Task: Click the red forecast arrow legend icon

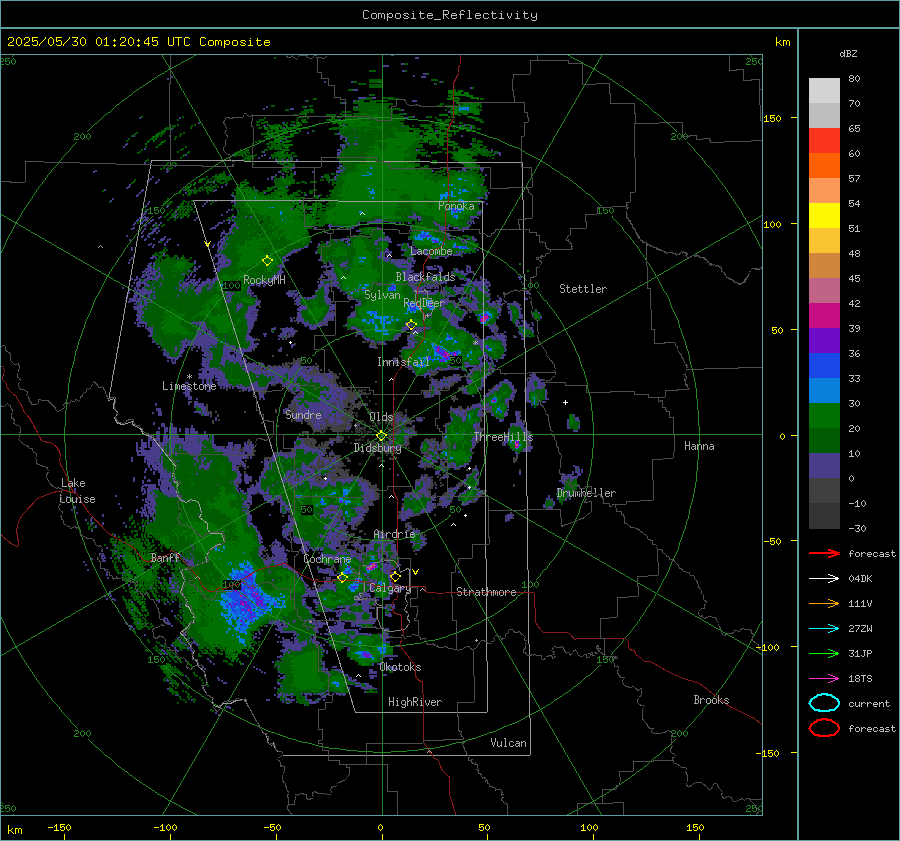Action: (824, 553)
